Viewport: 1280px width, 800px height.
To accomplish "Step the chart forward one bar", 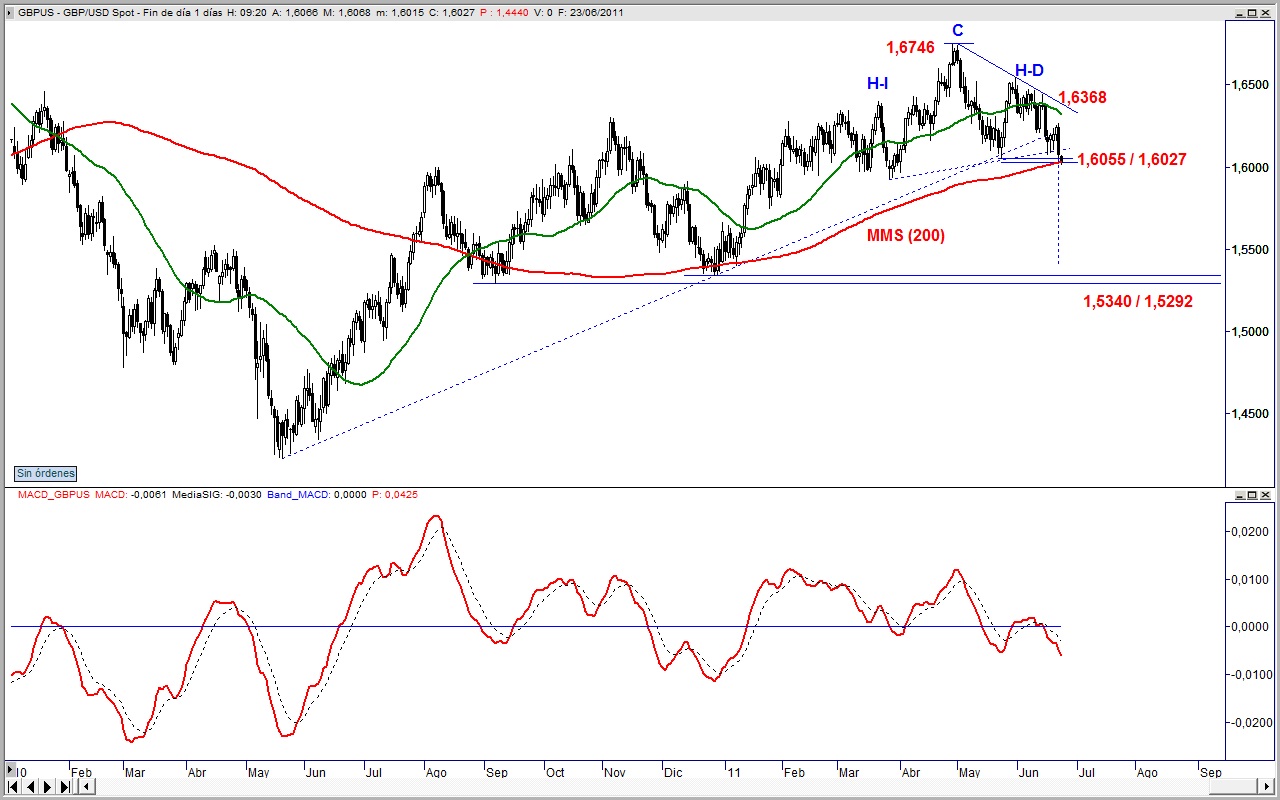I will [47, 786].
